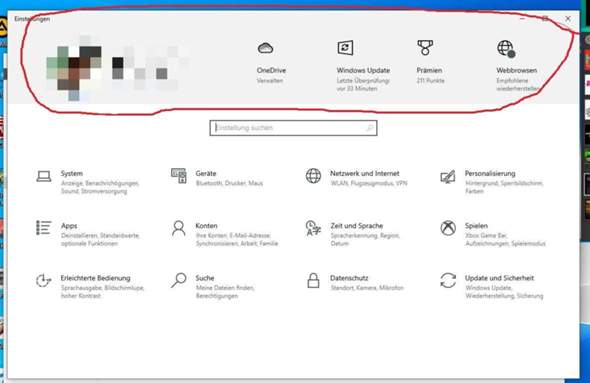Click 'Meine Dateien finden, Berechtigungen' description
The width and height of the screenshot is (590, 383).
225,292
